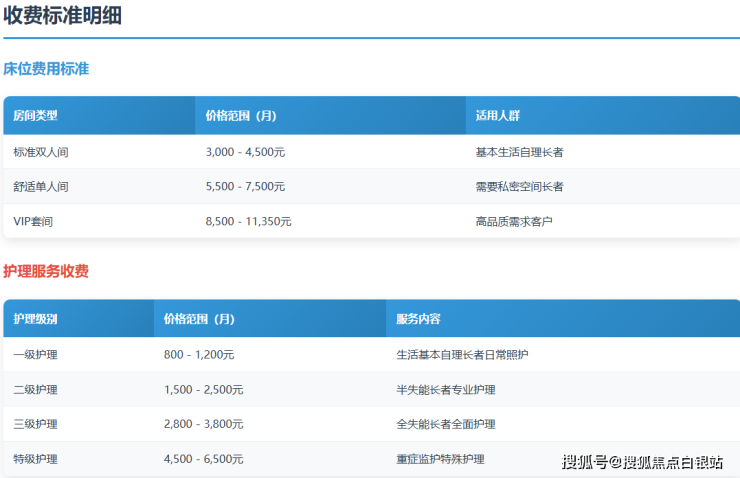Select the 标准双人间 row label
The height and width of the screenshot is (478, 740).
pos(41,152)
